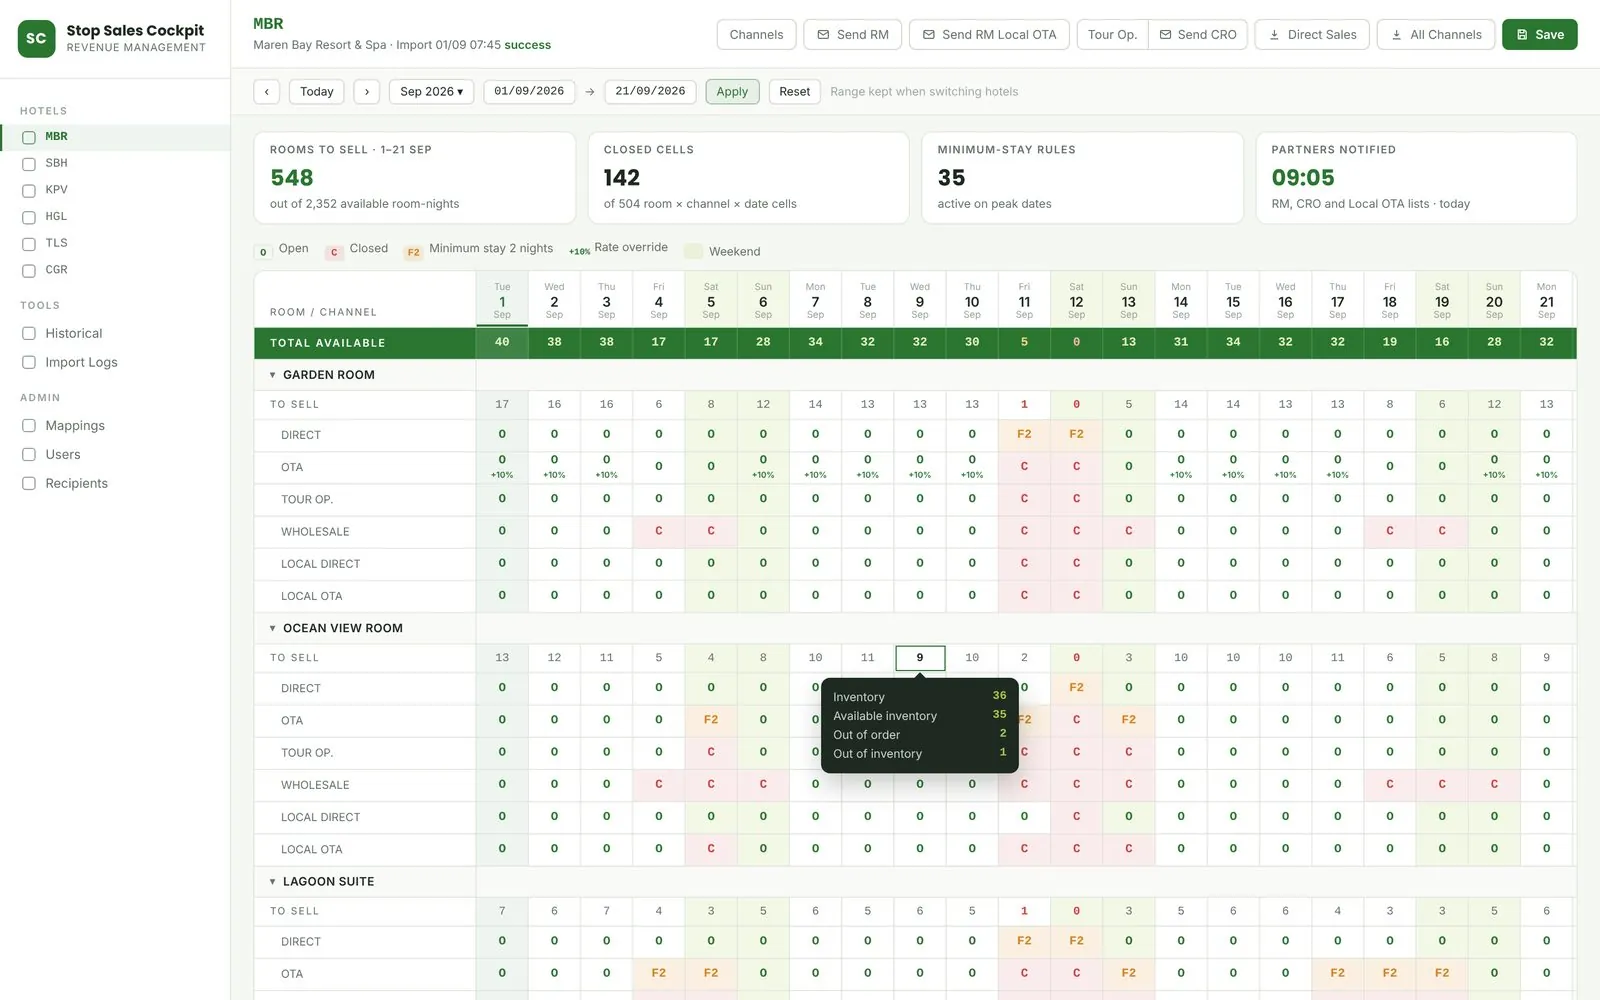Select the MBR hotel checkbox

29,138
